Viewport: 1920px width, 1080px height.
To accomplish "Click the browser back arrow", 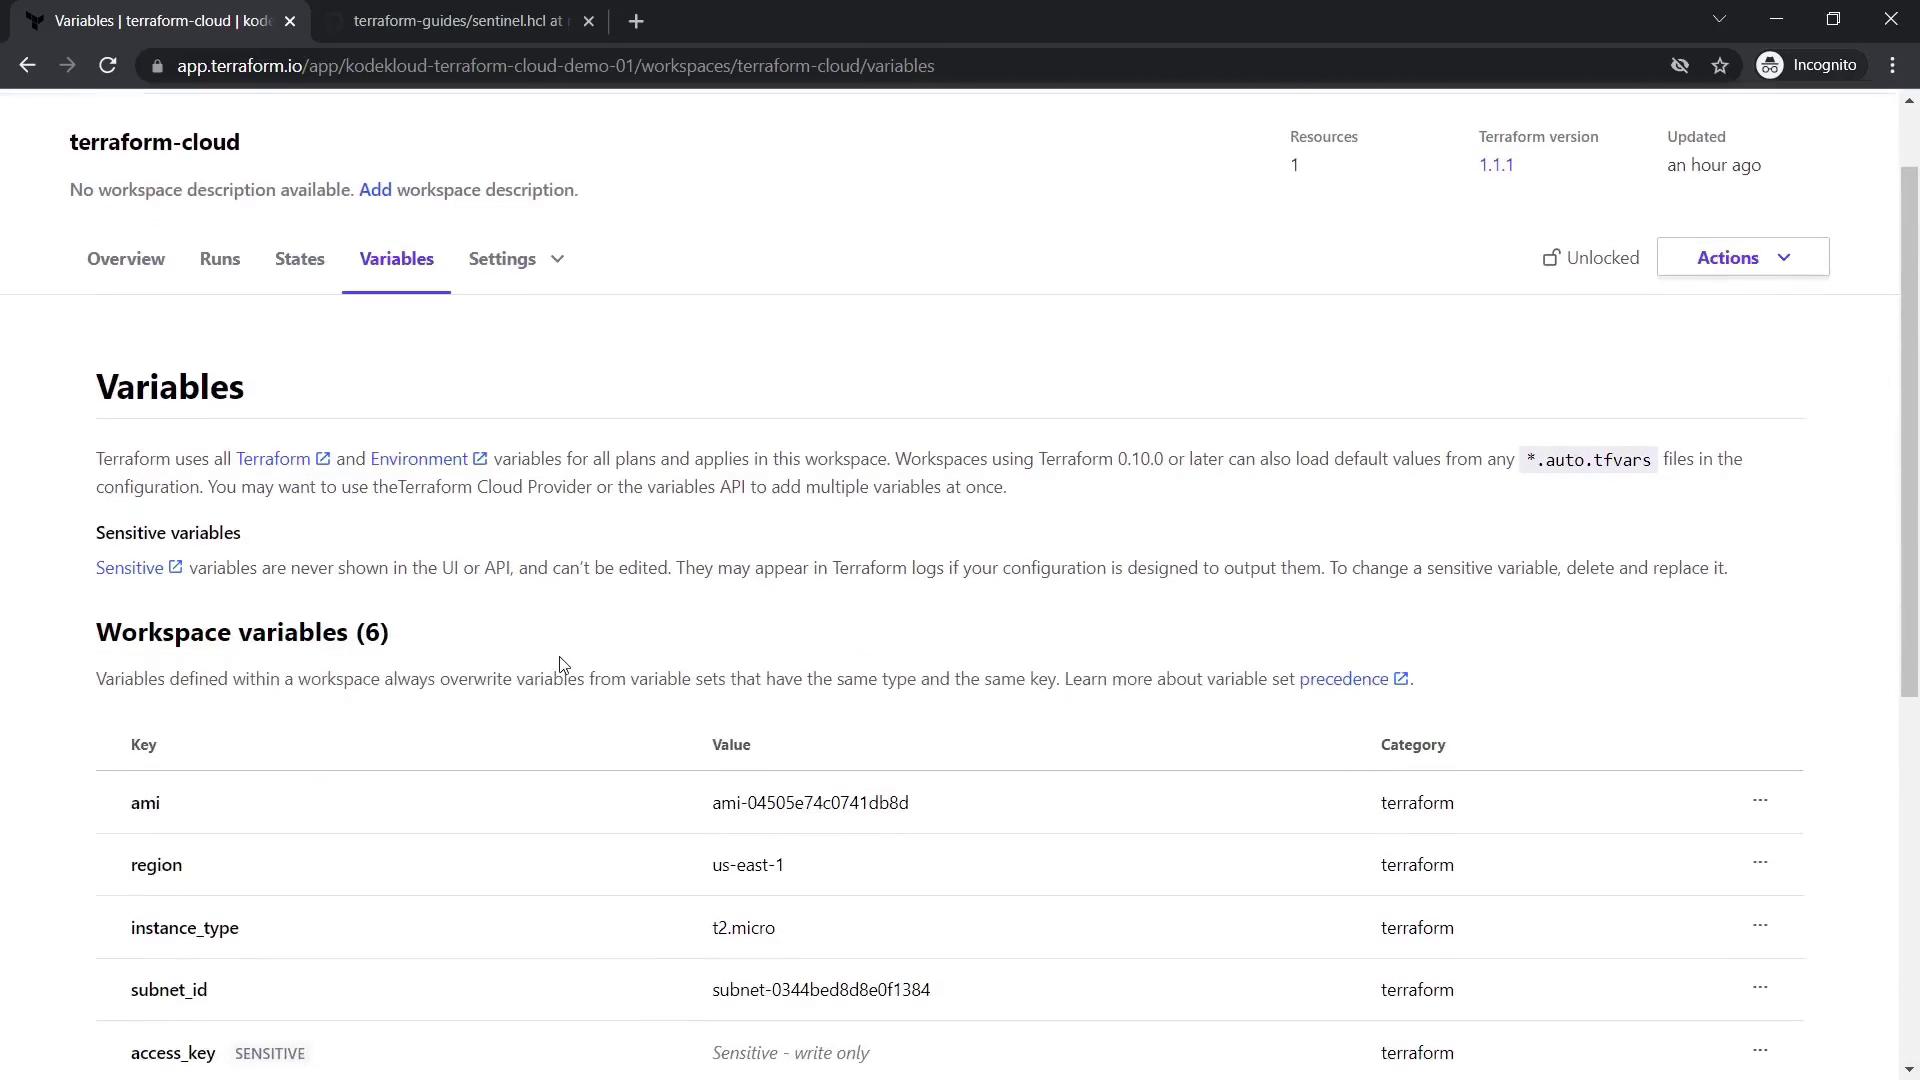I will point(27,66).
